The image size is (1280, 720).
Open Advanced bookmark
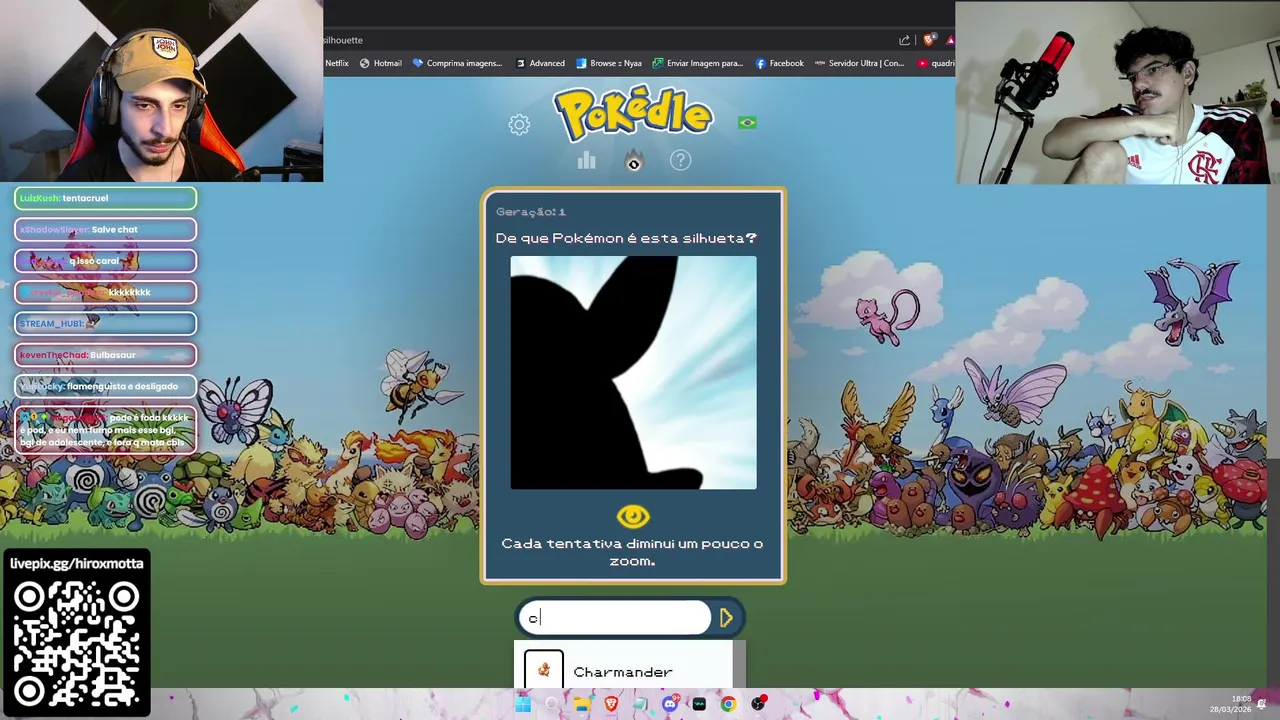(x=540, y=63)
